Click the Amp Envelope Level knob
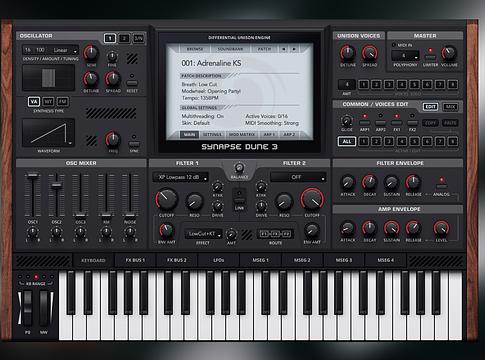The height and width of the screenshot is (360, 485). point(441,229)
